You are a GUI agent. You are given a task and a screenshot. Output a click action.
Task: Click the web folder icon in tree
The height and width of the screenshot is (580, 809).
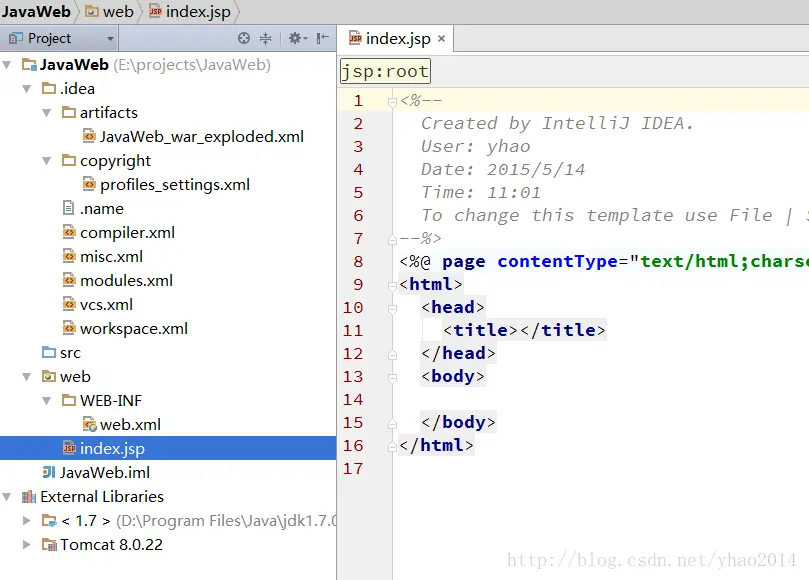[49, 376]
